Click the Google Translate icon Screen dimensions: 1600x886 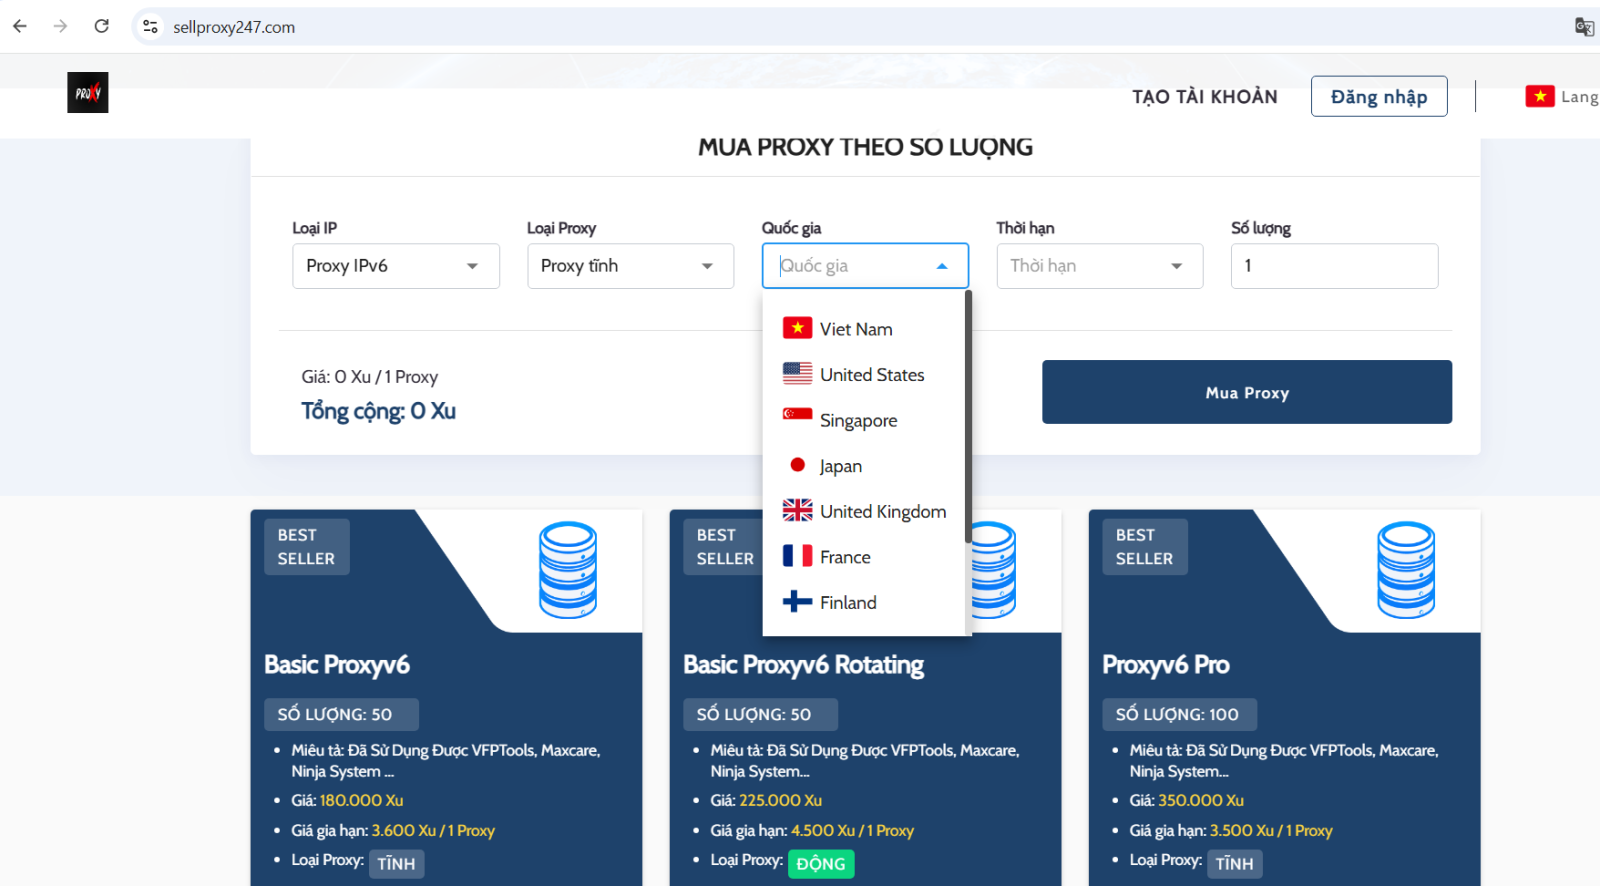pos(1584,27)
